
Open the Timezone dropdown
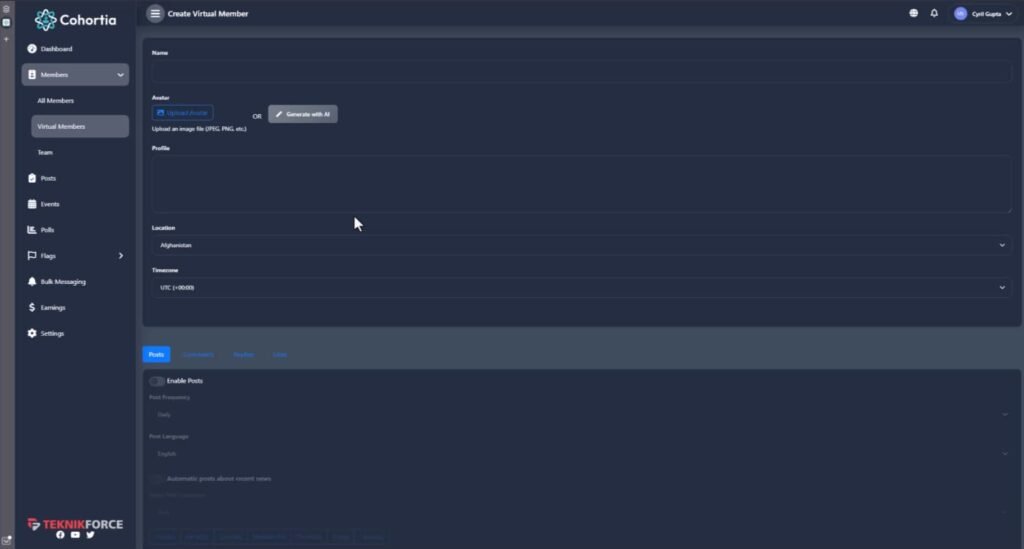pos(581,288)
